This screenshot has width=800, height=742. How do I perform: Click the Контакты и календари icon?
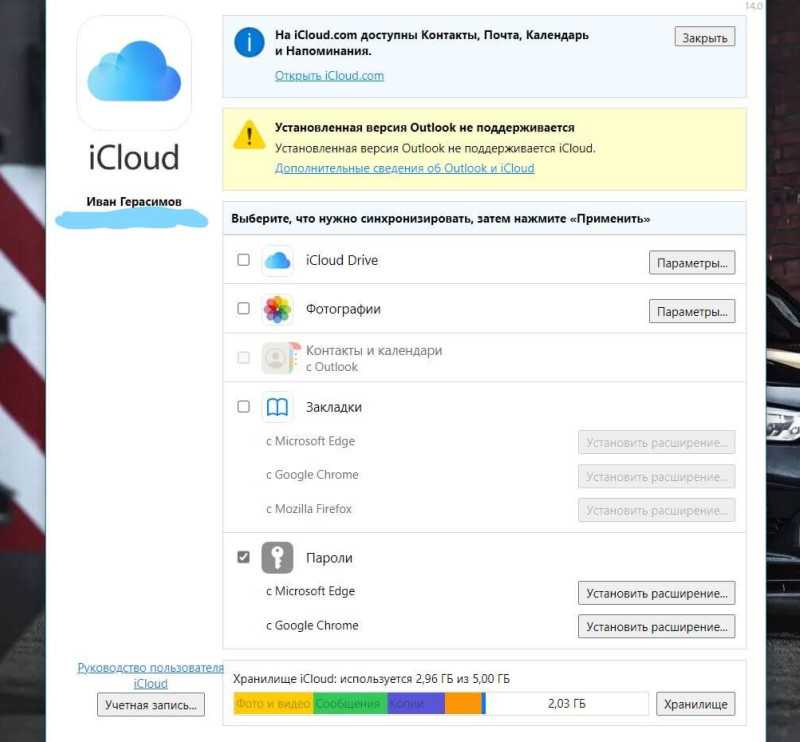click(280, 358)
